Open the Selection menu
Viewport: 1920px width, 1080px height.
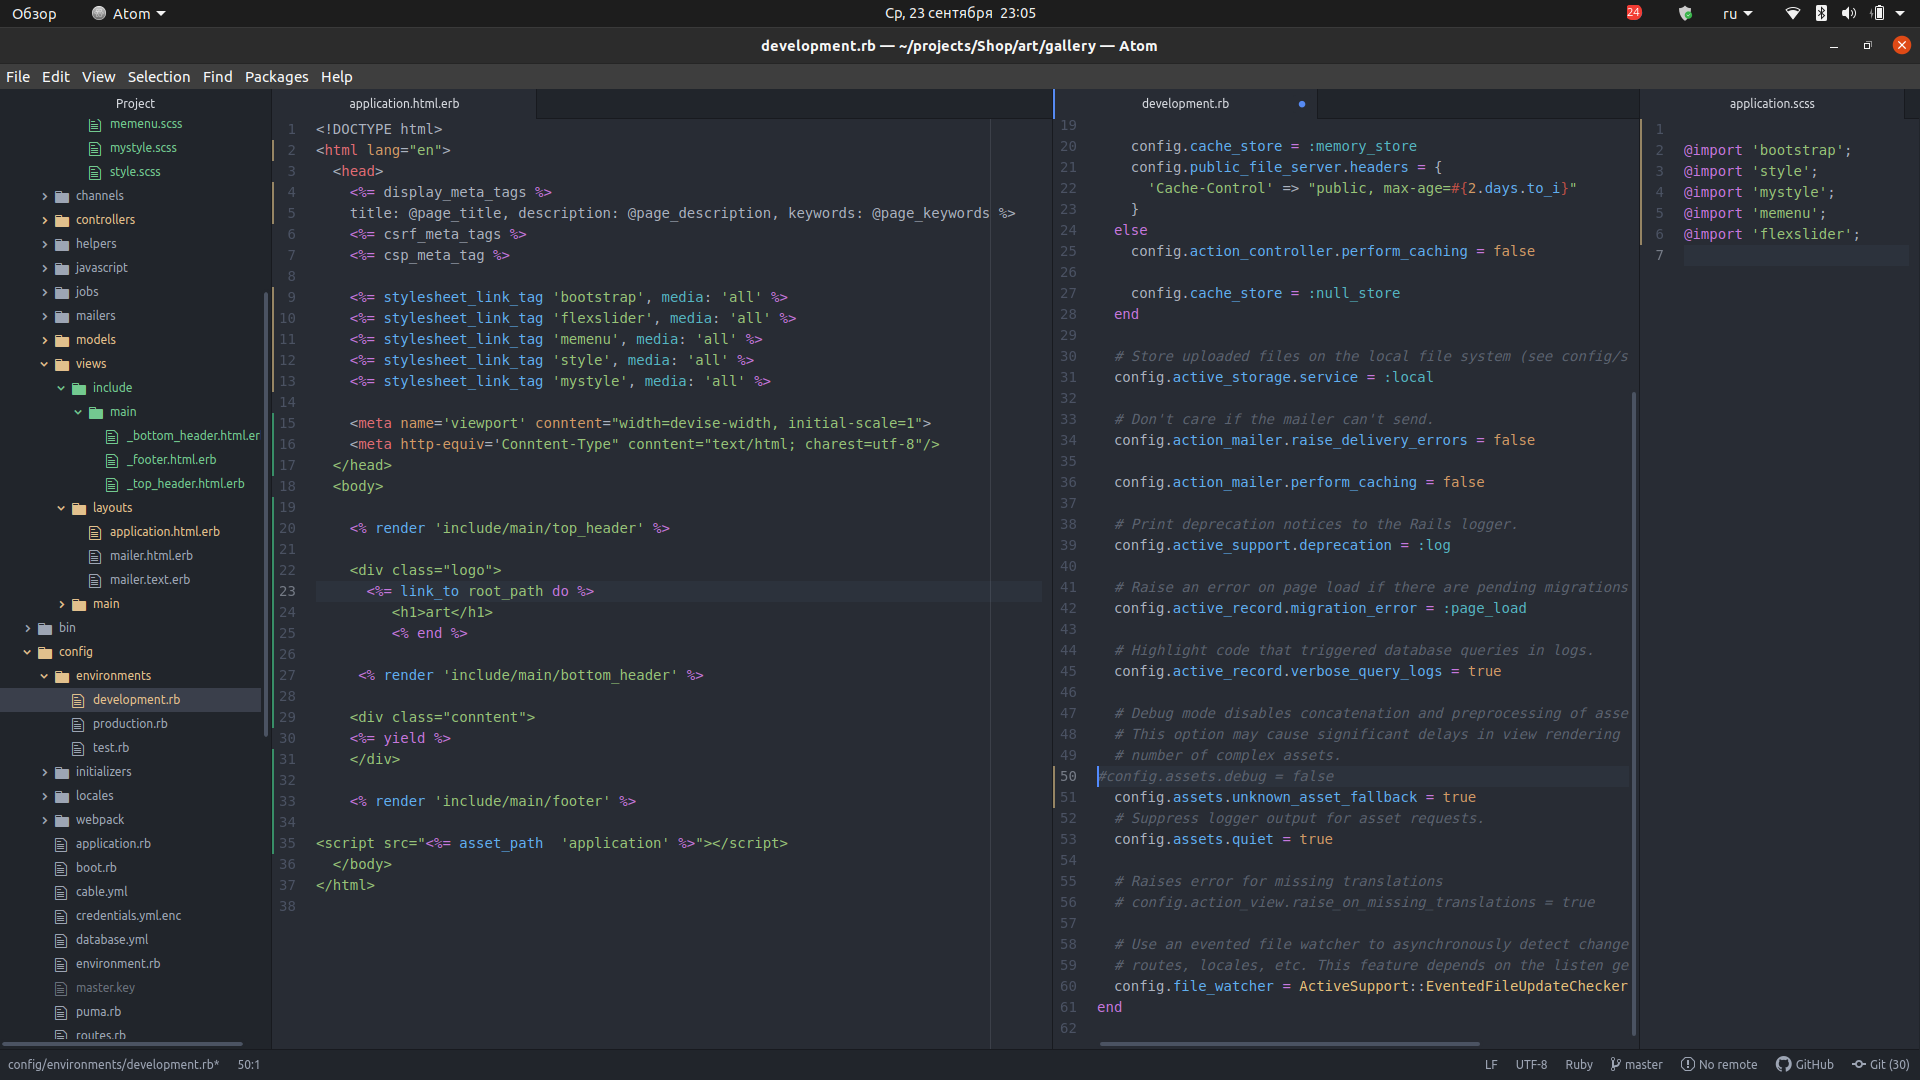point(158,77)
